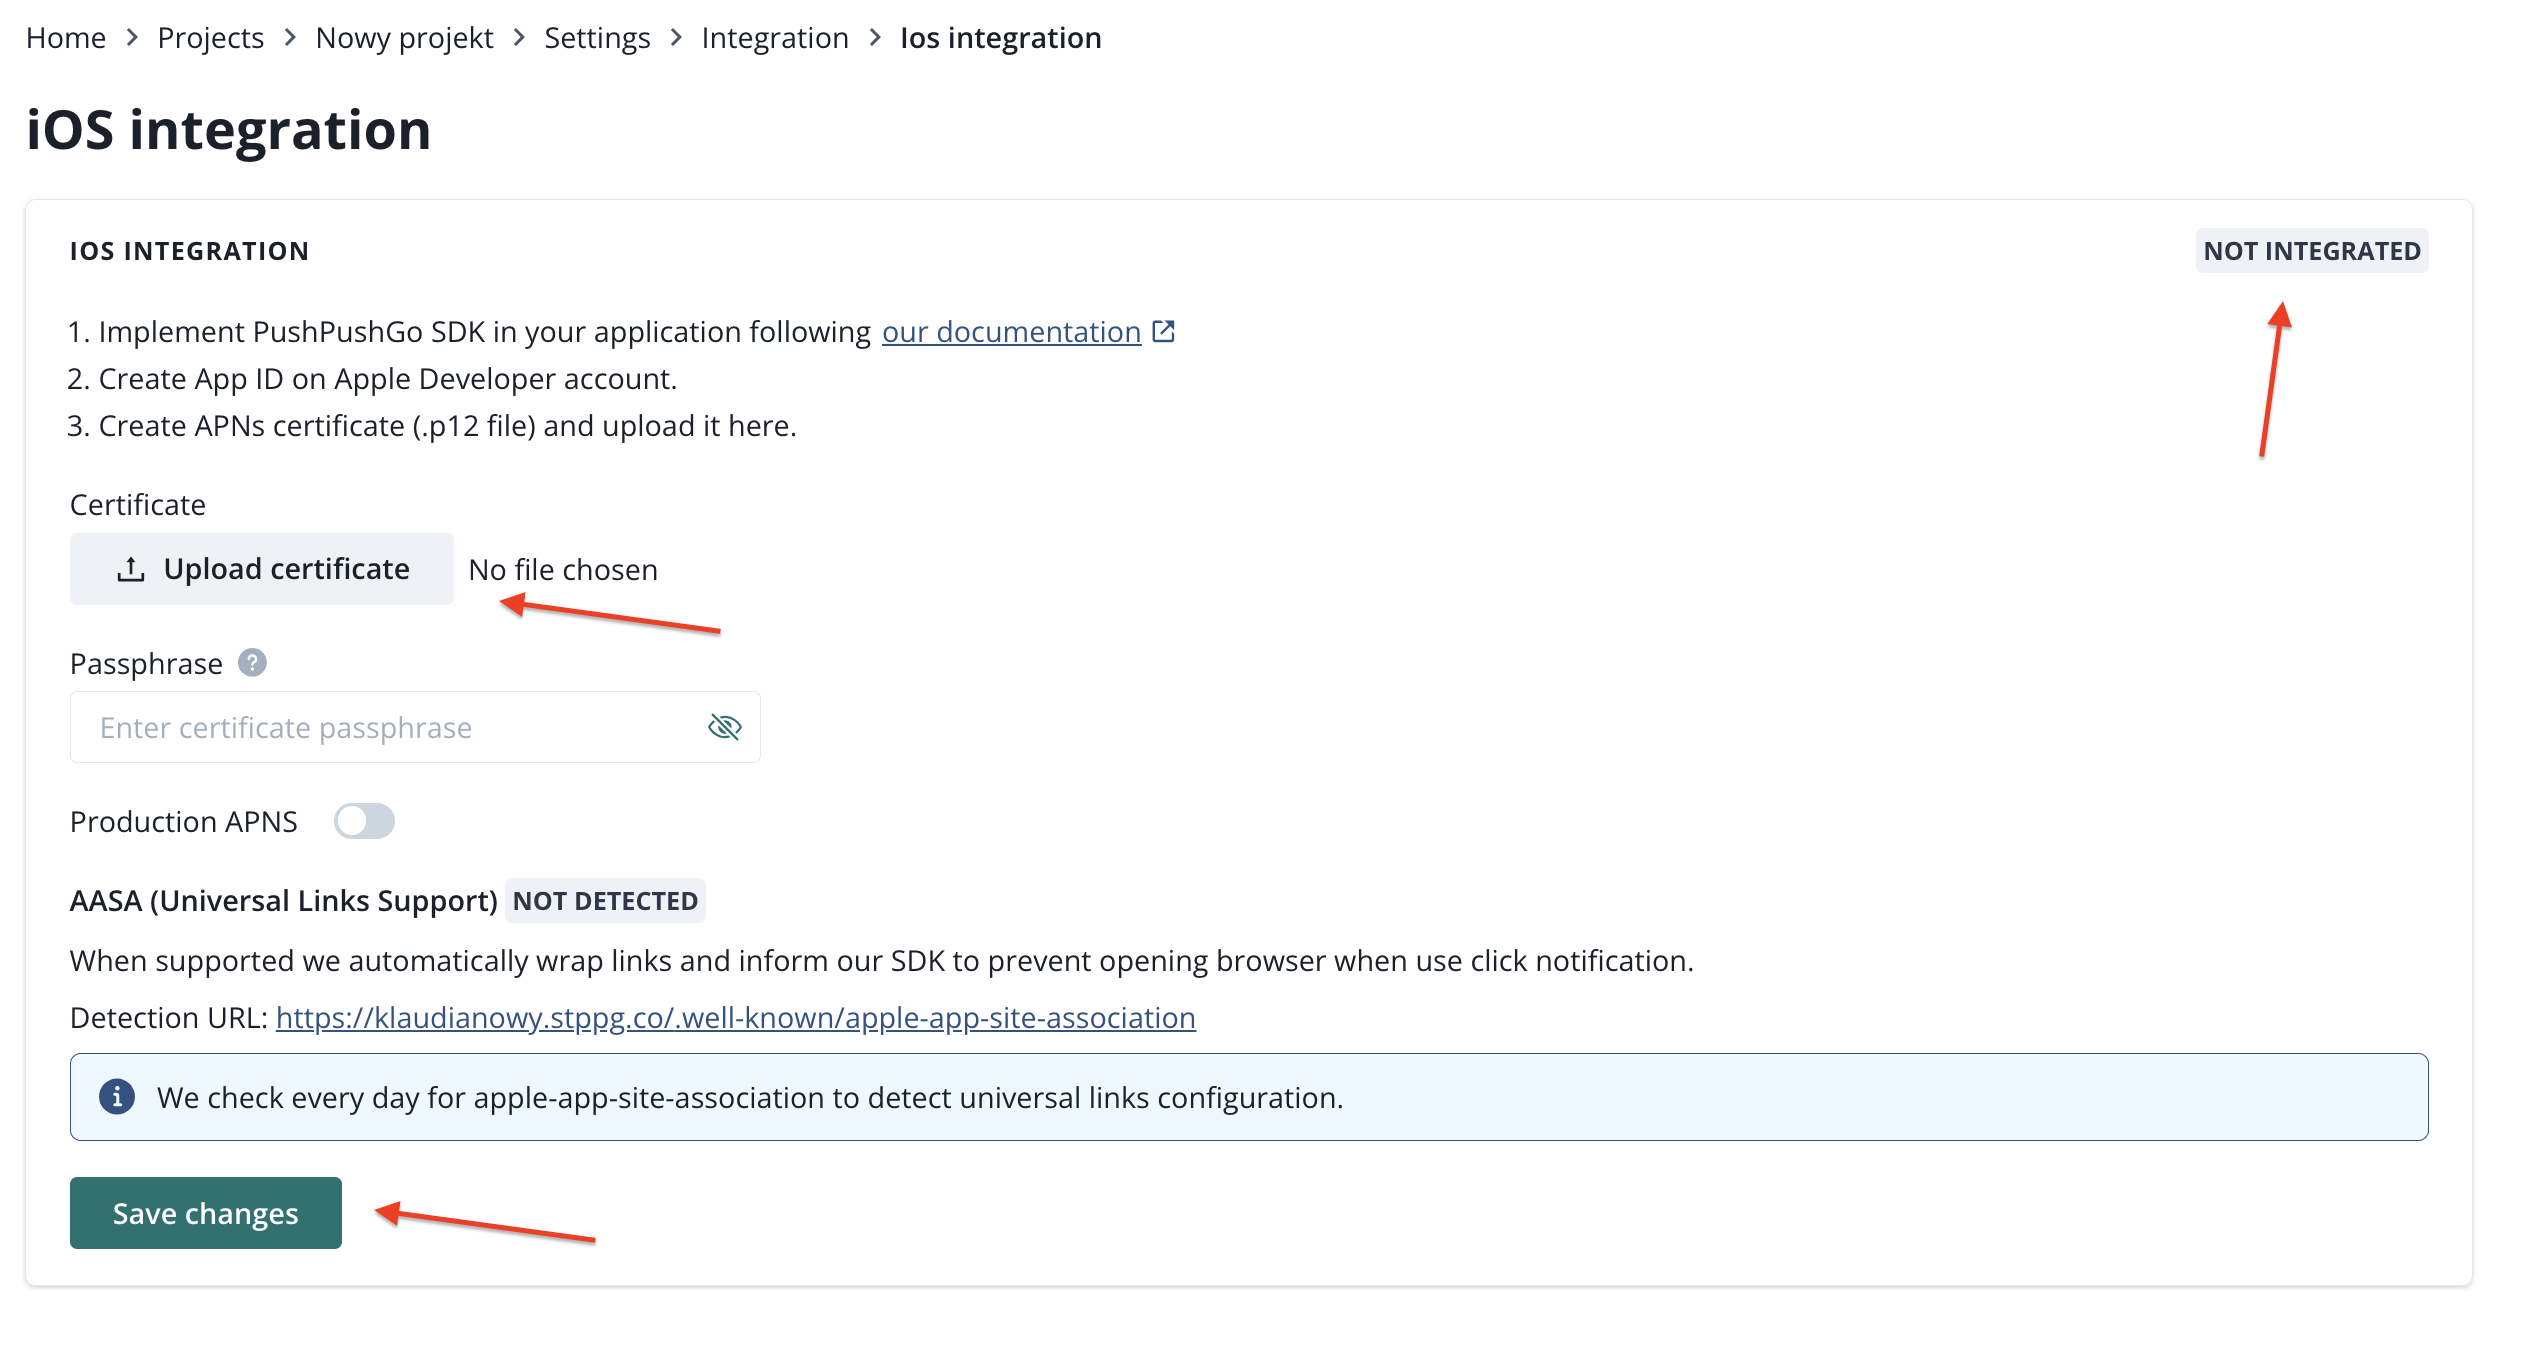The image size is (2526, 1348).
Task: Navigate to Projects breadcrumb
Action: click(x=210, y=38)
